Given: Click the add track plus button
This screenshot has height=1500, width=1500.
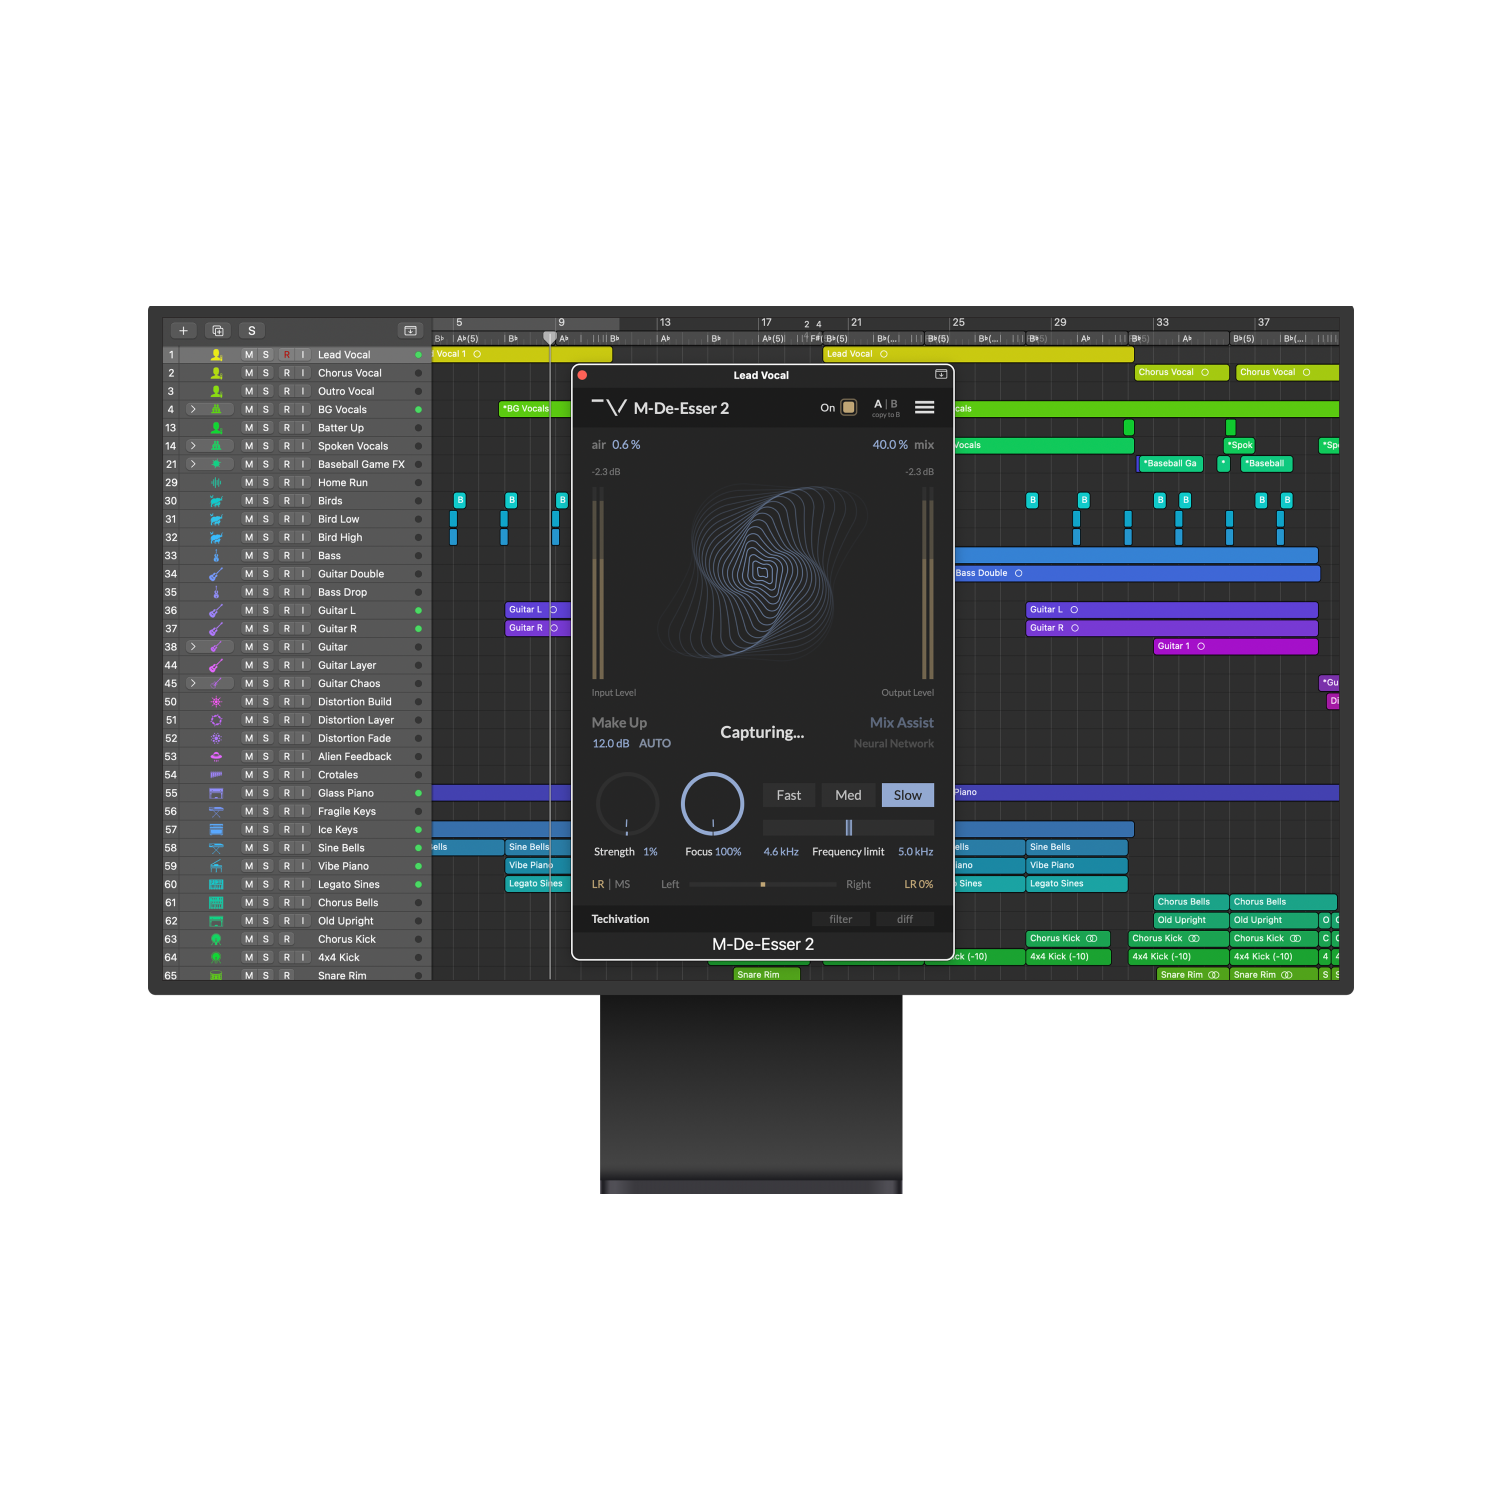Looking at the screenshot, I should (x=183, y=331).
